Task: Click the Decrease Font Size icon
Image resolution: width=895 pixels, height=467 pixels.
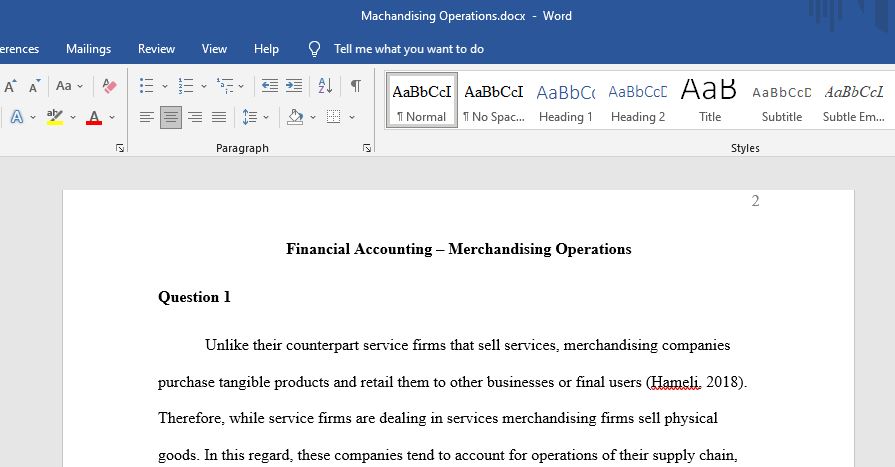Action: click(x=35, y=86)
